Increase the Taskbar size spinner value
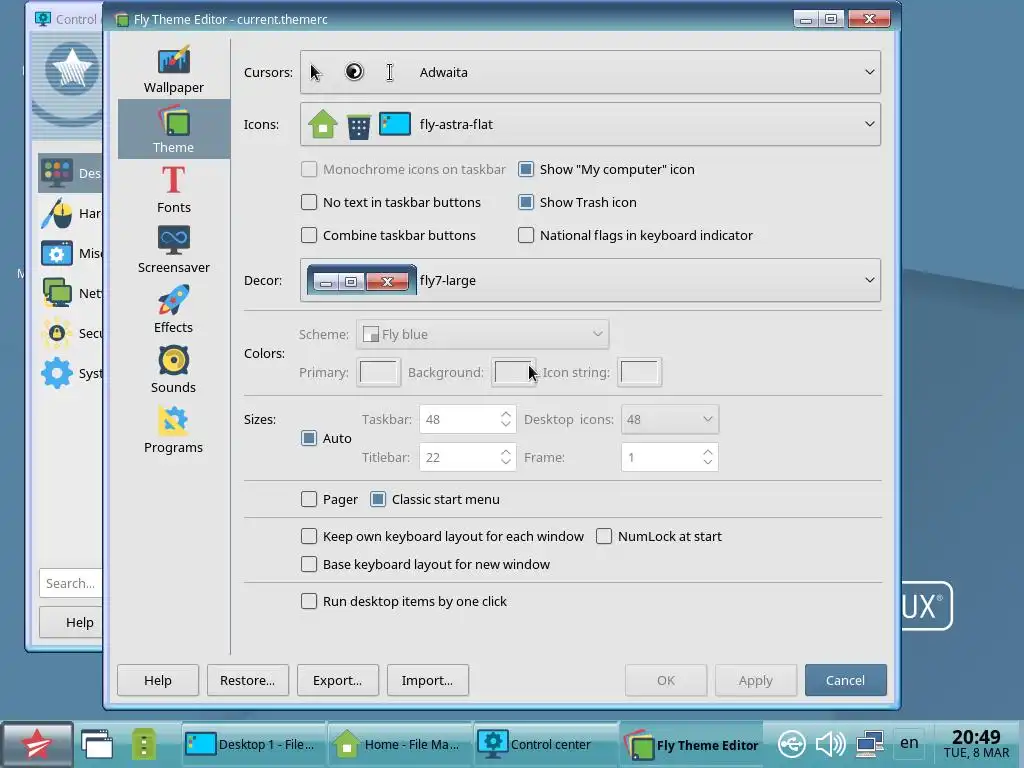 505,414
